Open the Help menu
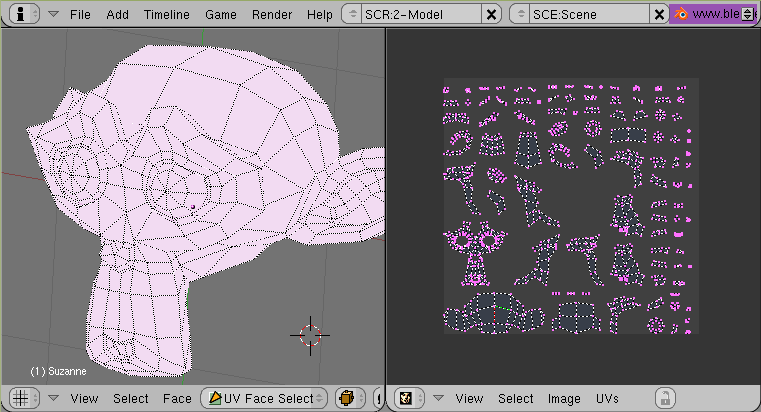 point(320,15)
